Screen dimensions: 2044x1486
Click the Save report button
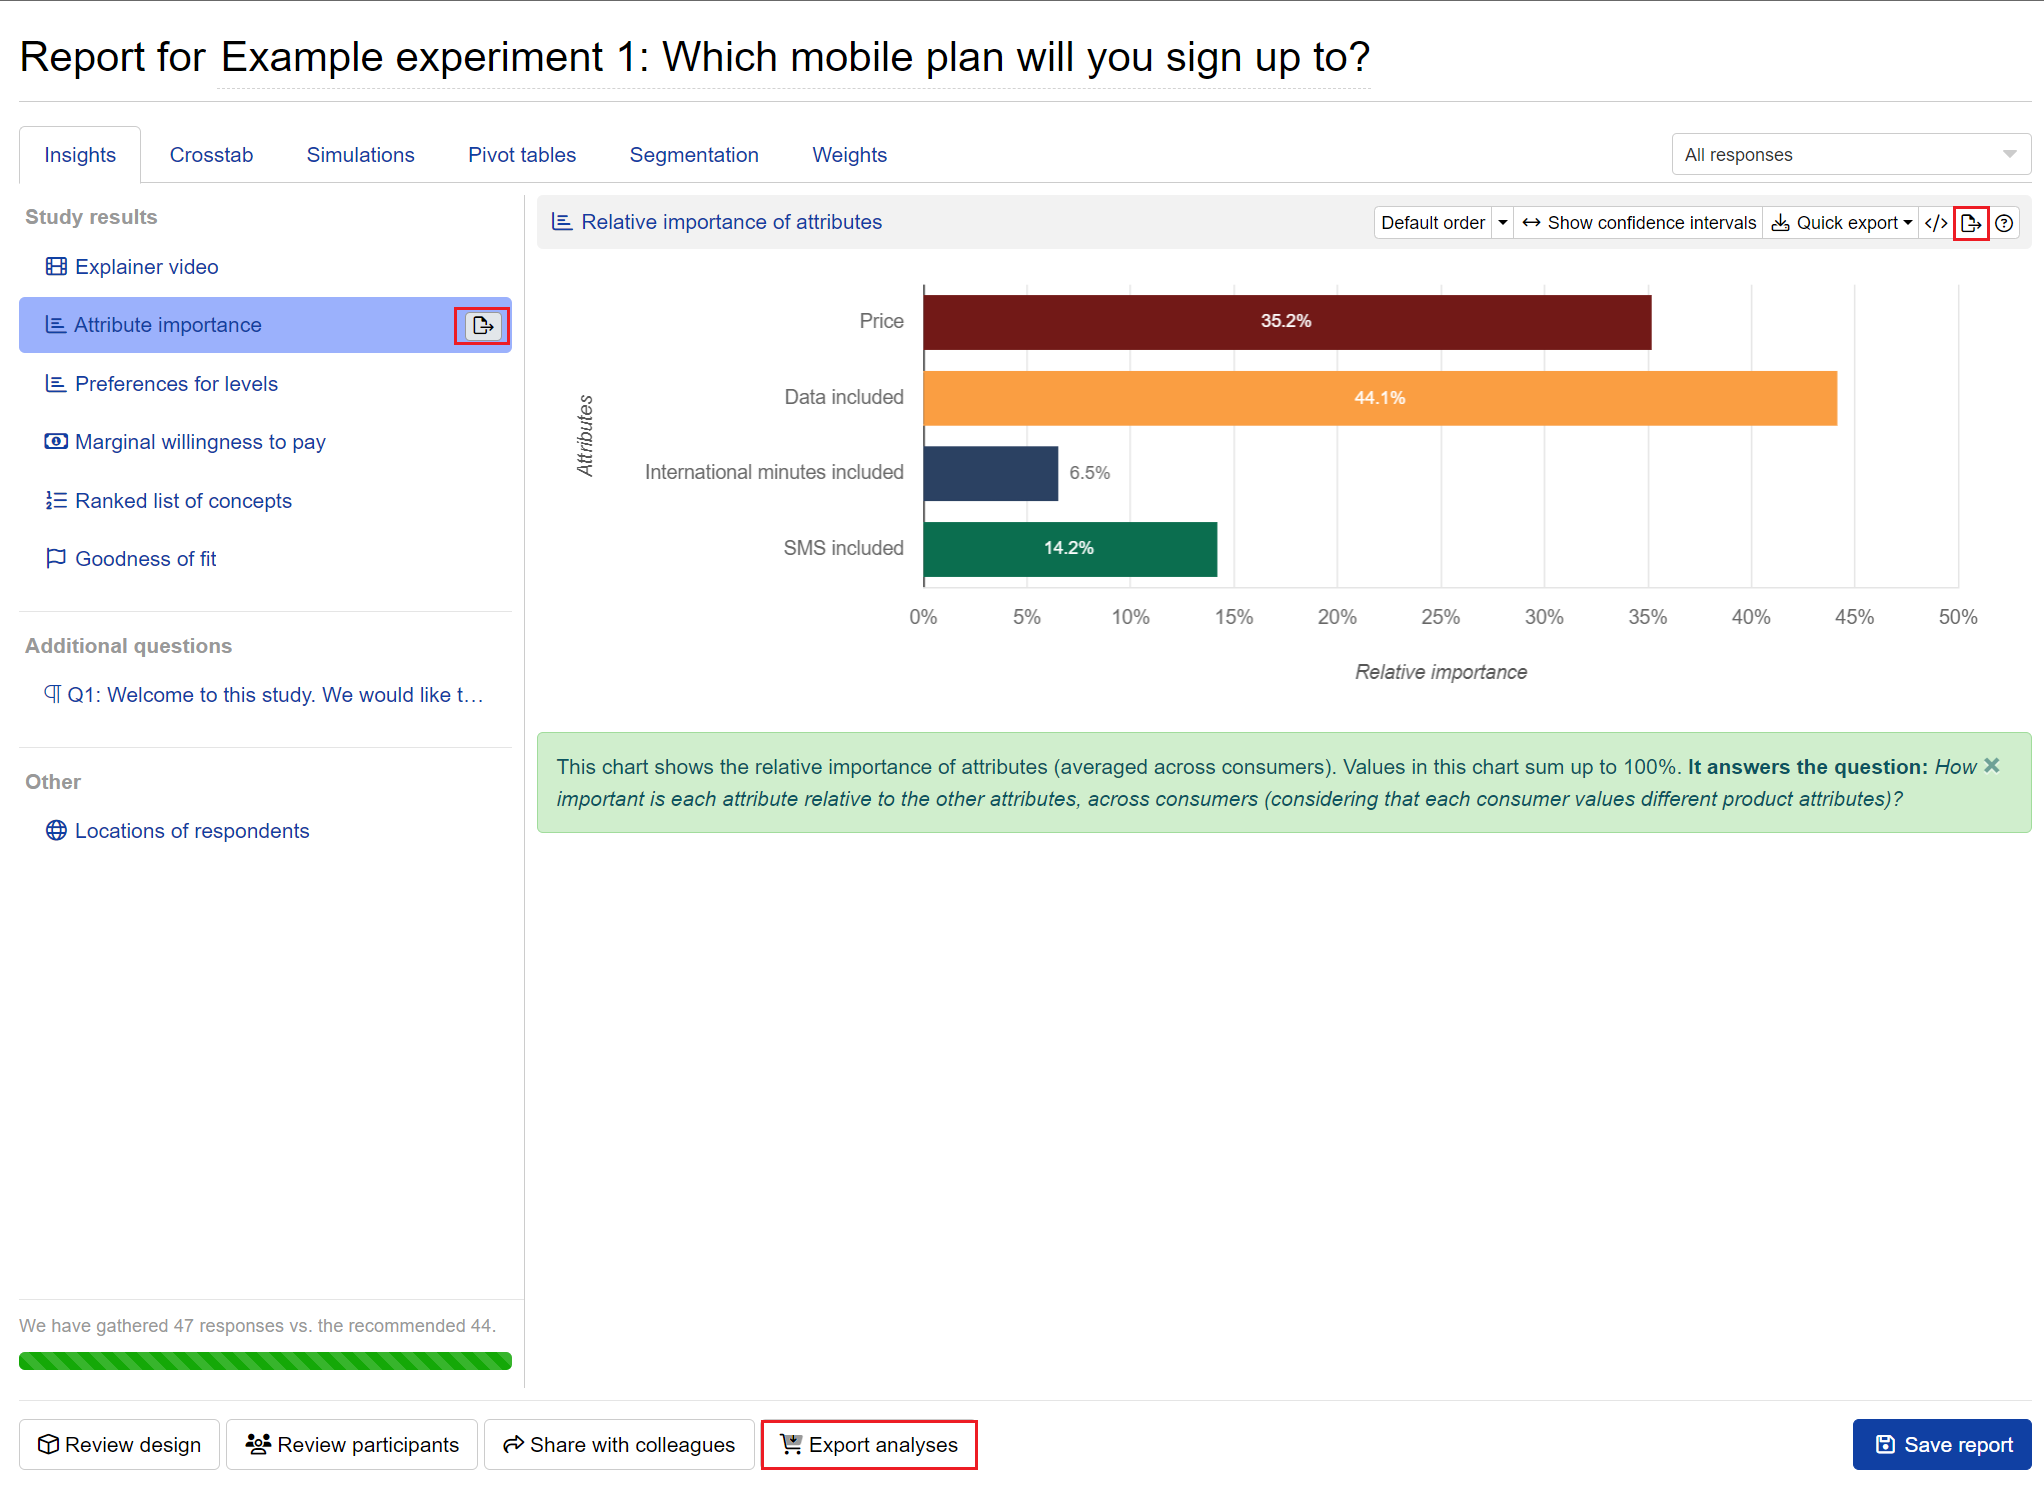click(1938, 1445)
